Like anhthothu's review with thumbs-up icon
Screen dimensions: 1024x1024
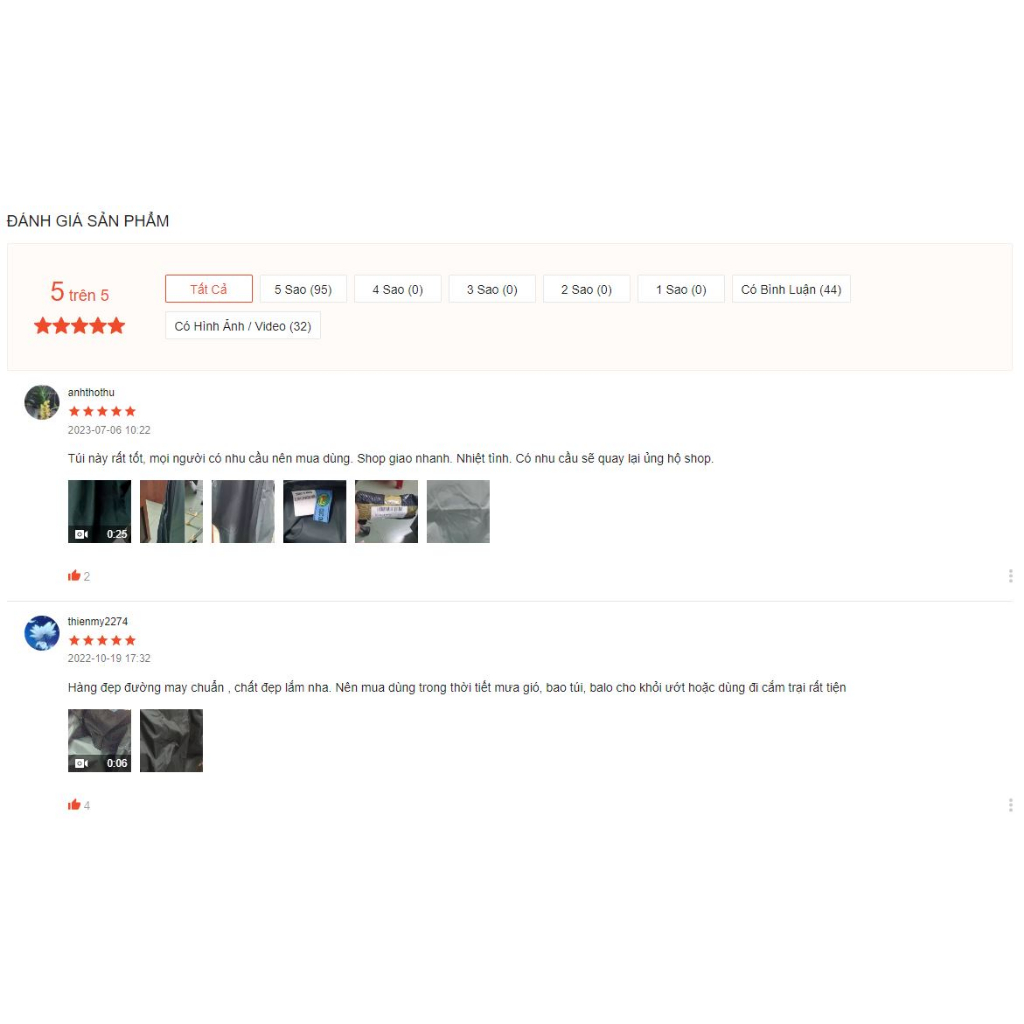74,575
